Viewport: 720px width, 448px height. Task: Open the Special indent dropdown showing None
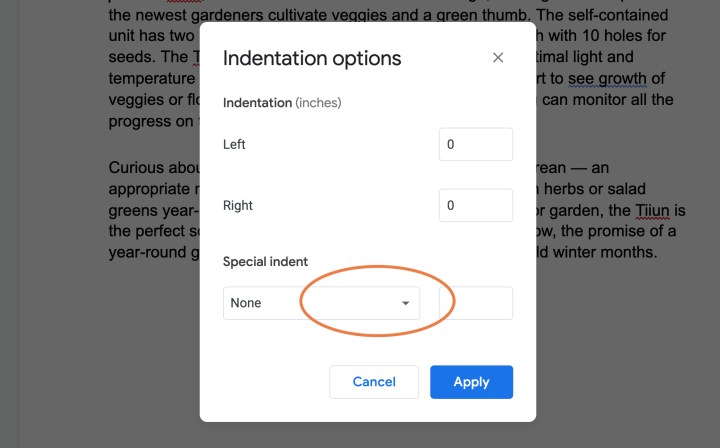[320, 303]
